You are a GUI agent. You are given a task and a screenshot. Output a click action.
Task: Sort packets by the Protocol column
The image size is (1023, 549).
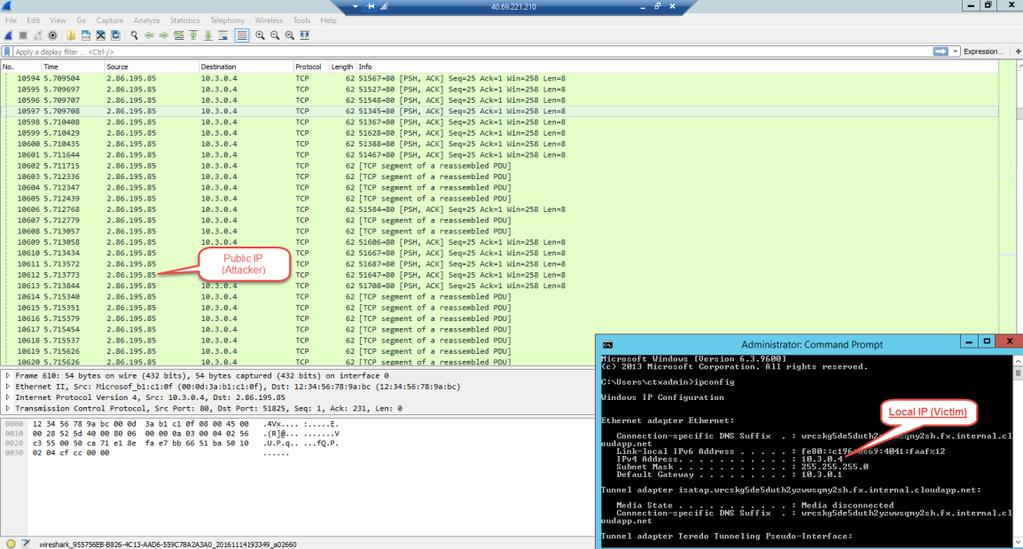310,67
